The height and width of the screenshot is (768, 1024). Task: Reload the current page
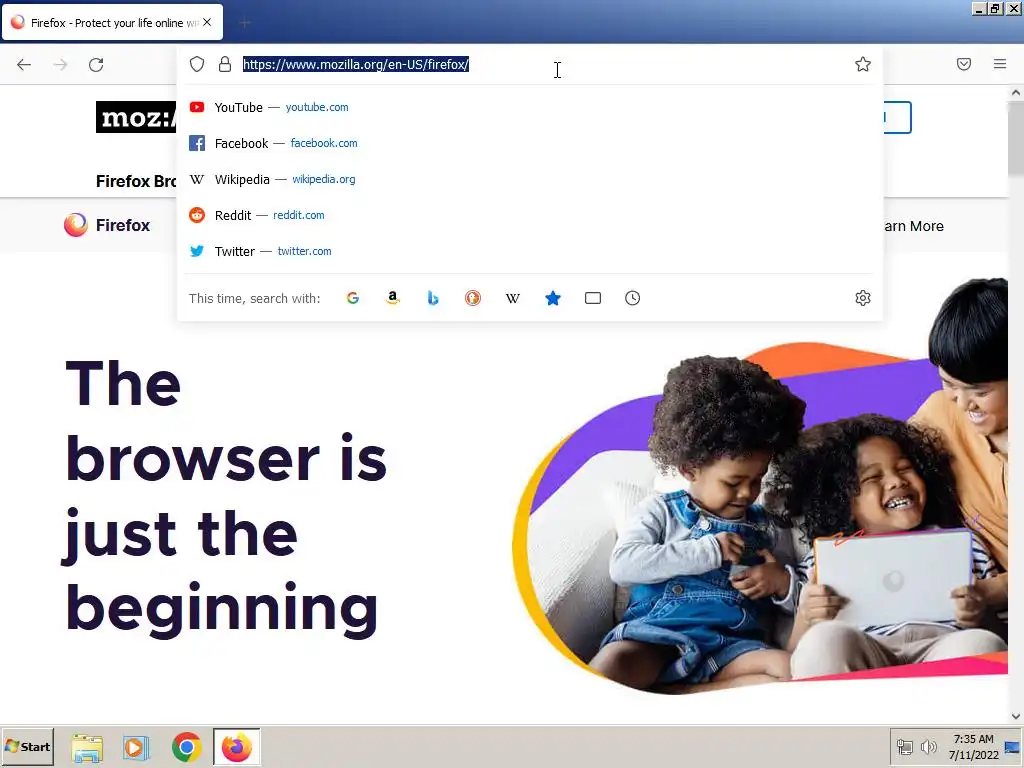tap(96, 65)
